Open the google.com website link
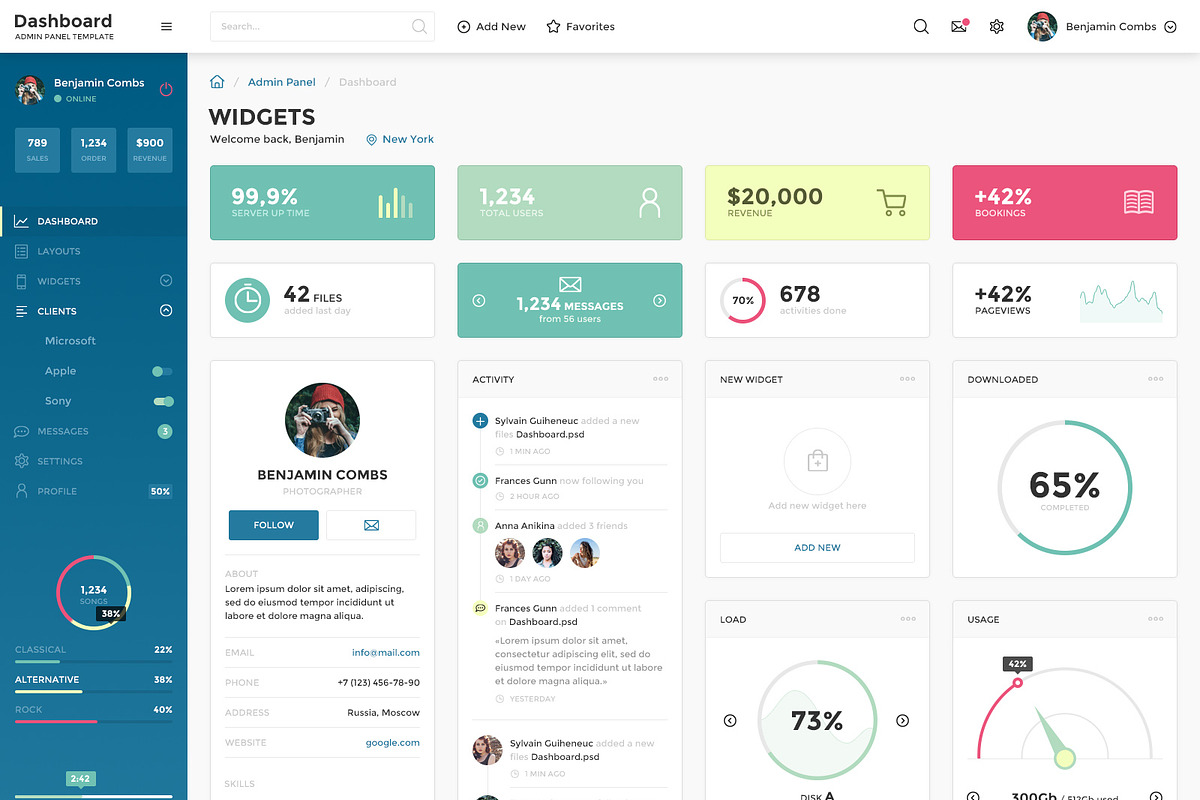 click(x=392, y=742)
